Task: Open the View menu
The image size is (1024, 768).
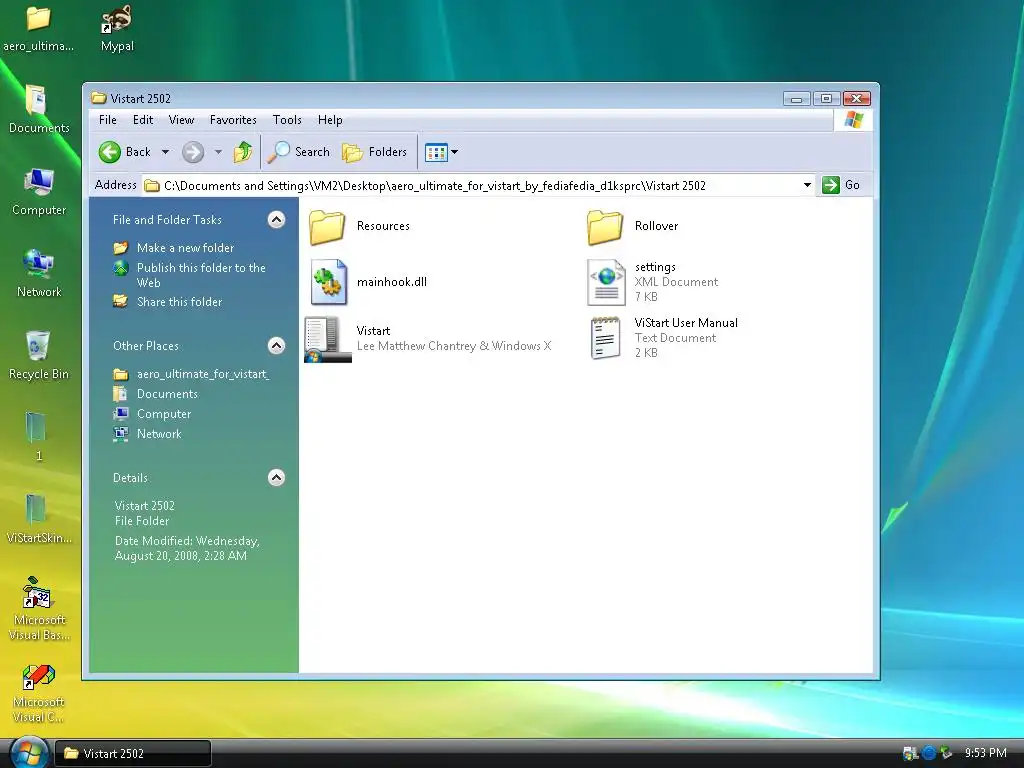Action: point(182,120)
